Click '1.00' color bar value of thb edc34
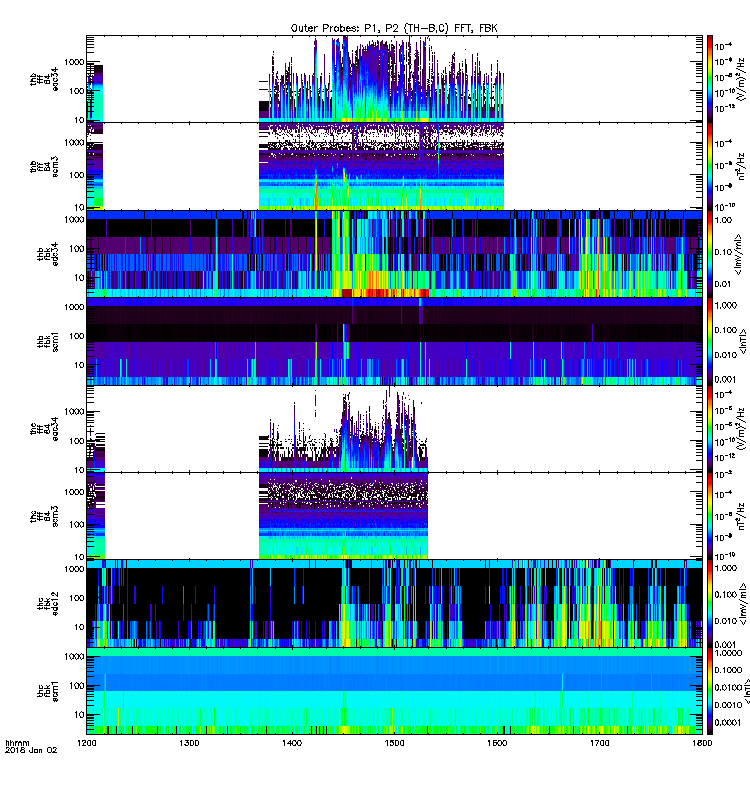Viewport: 750px width, 800px height. pos(723,220)
